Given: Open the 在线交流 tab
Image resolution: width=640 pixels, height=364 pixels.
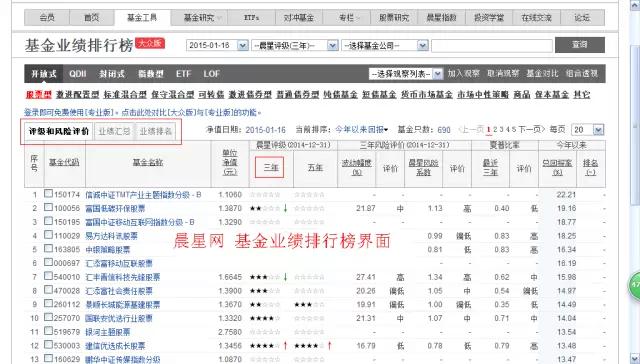Looking at the screenshot, I should click(x=536, y=18).
